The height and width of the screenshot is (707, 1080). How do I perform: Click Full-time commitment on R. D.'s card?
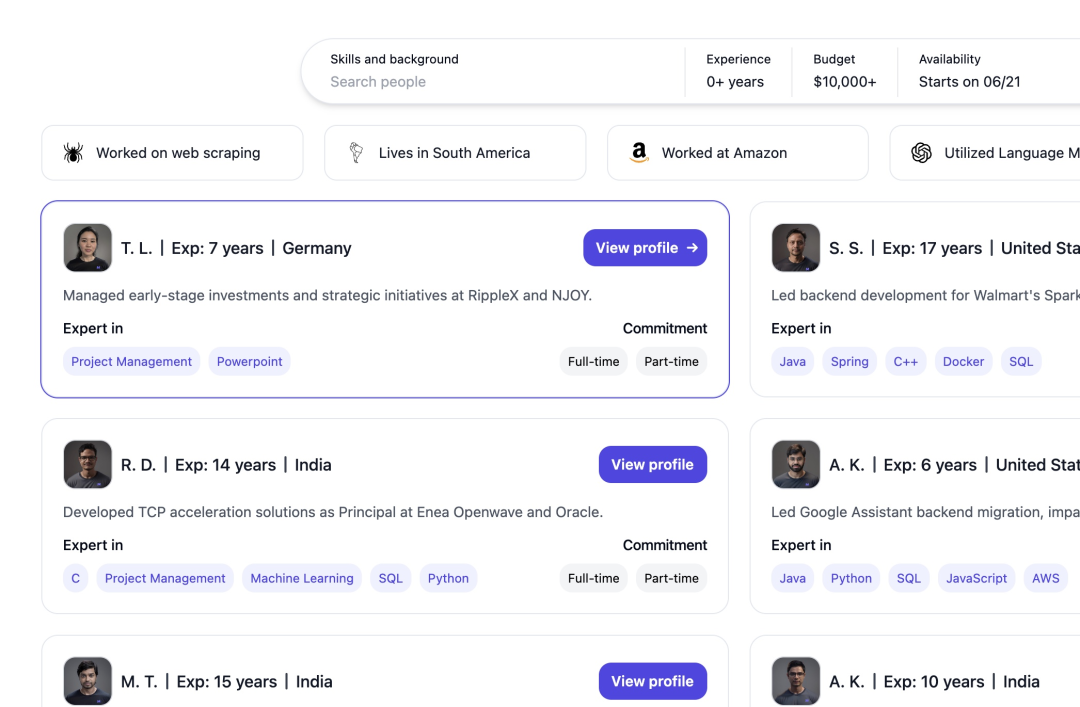tap(594, 578)
